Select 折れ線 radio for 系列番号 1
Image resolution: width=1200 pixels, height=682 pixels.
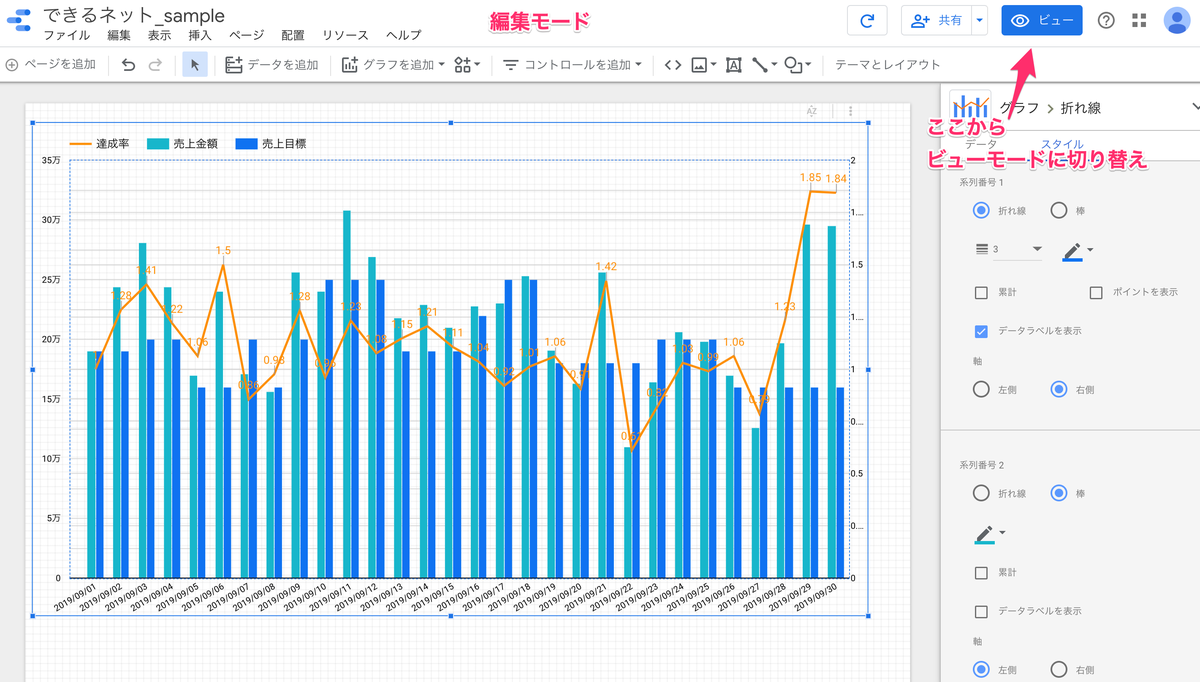982,211
